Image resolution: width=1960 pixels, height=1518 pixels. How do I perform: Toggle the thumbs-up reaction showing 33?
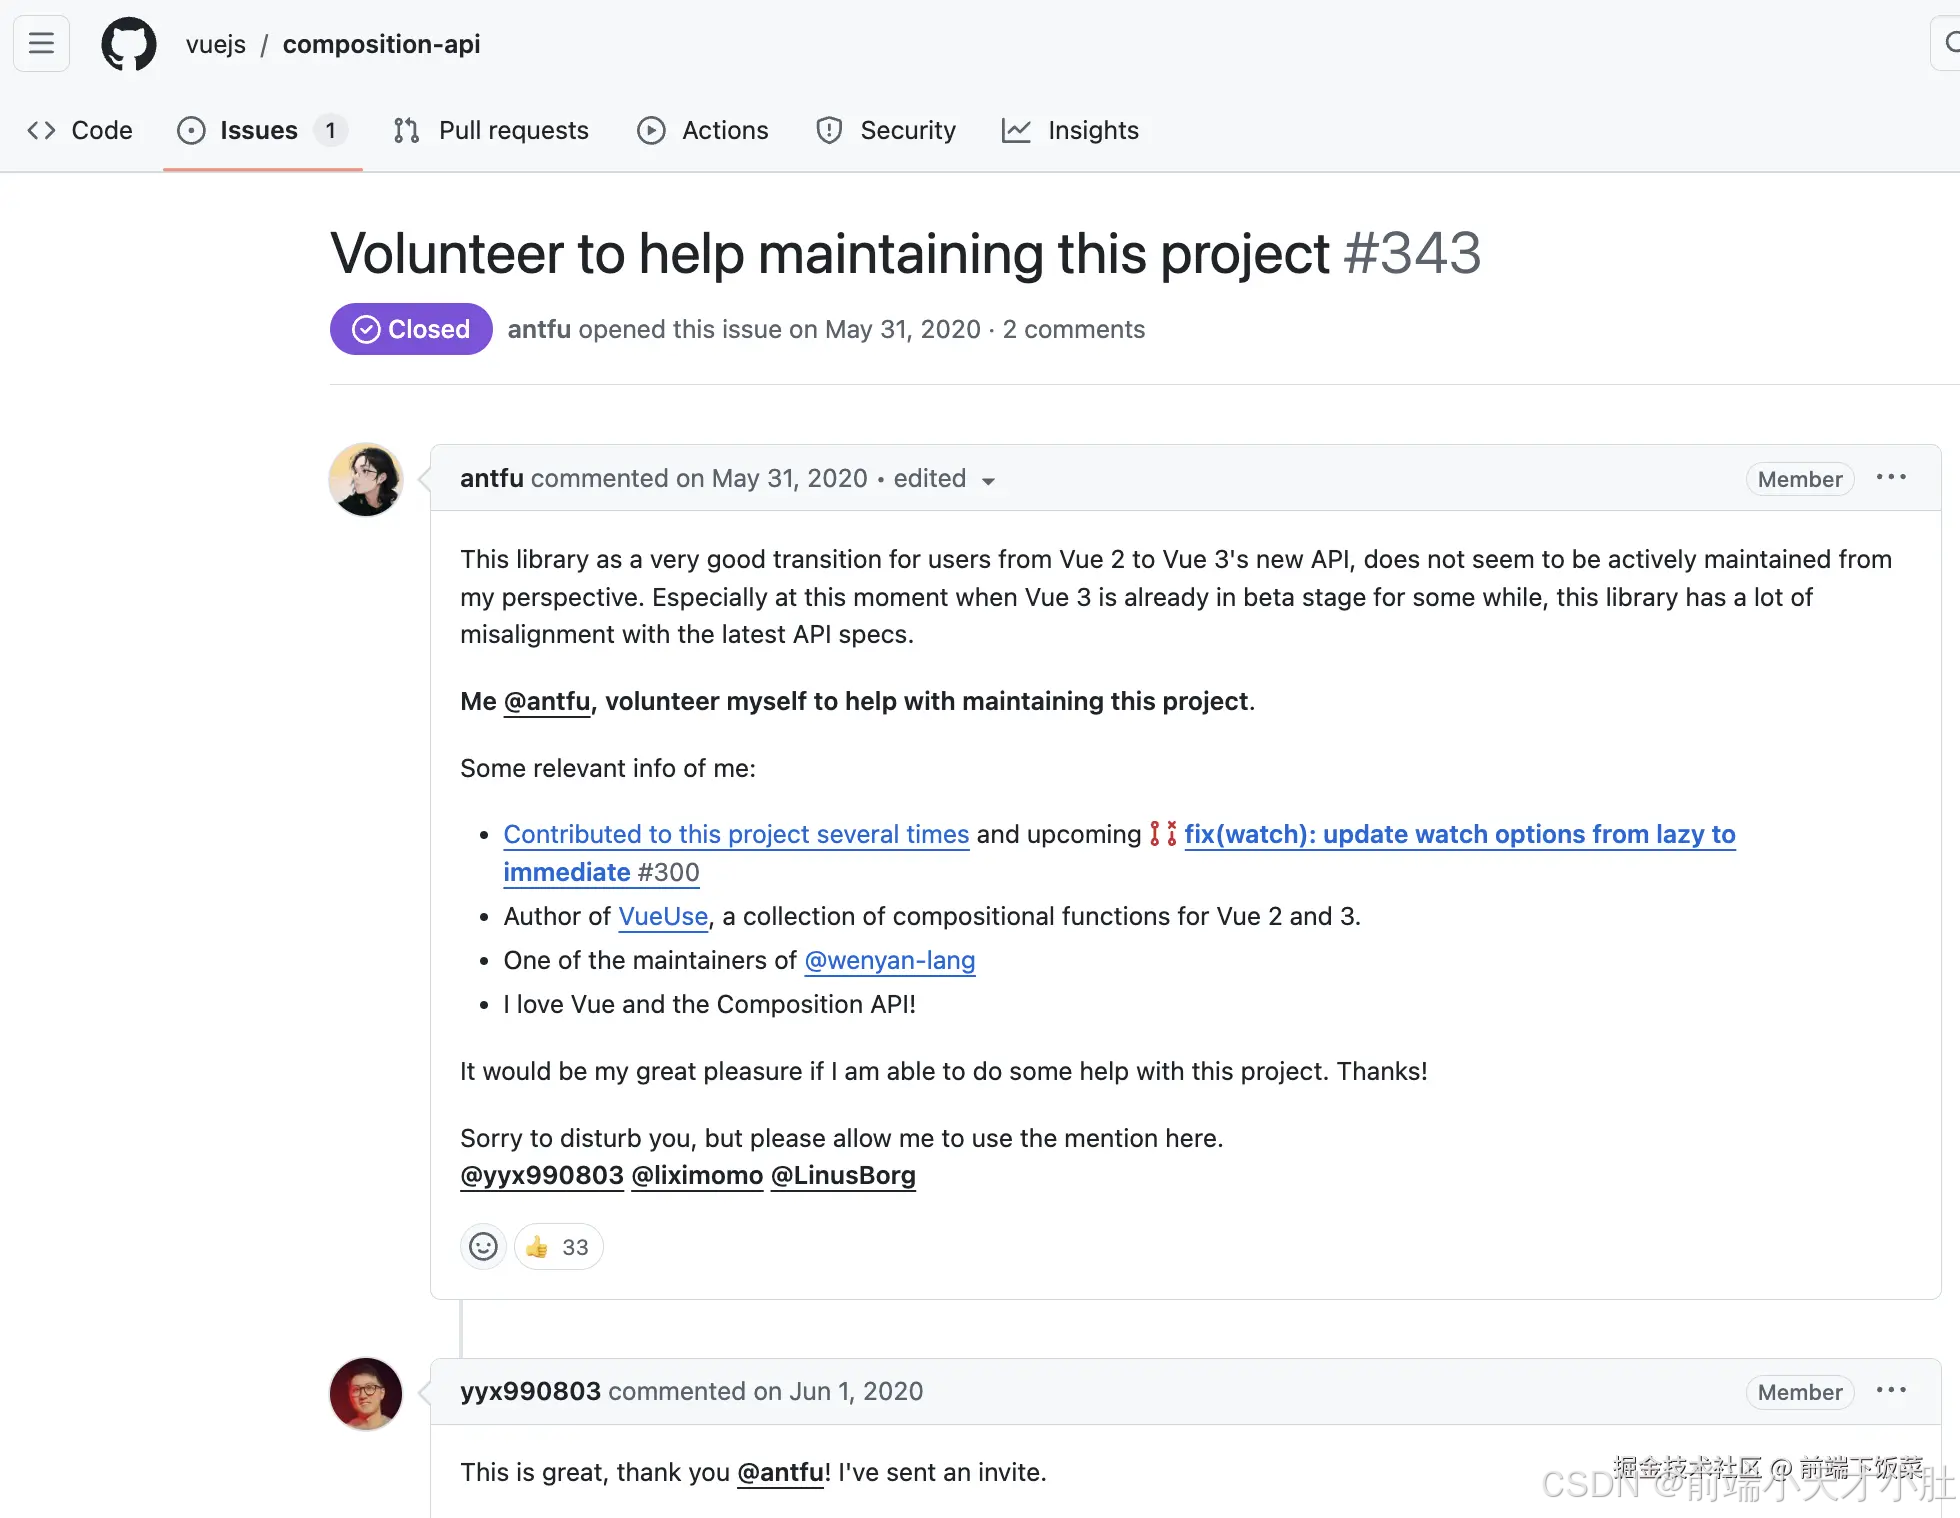point(557,1246)
